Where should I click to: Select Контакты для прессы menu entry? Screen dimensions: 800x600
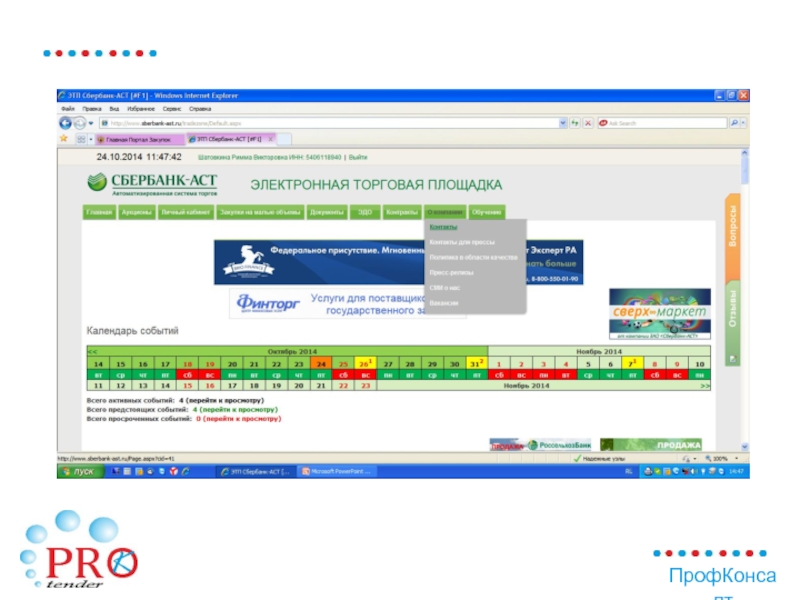click(x=462, y=242)
